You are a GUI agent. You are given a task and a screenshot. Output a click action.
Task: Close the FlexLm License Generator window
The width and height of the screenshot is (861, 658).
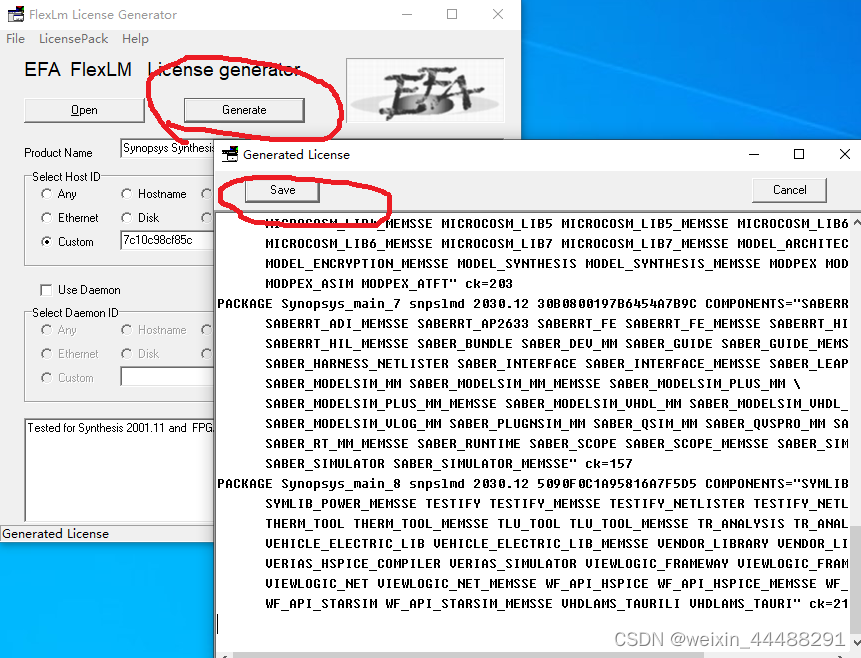tap(498, 14)
